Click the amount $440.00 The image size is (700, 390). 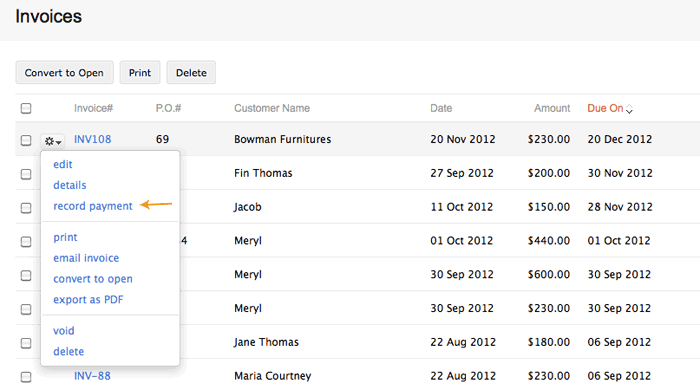tap(549, 241)
